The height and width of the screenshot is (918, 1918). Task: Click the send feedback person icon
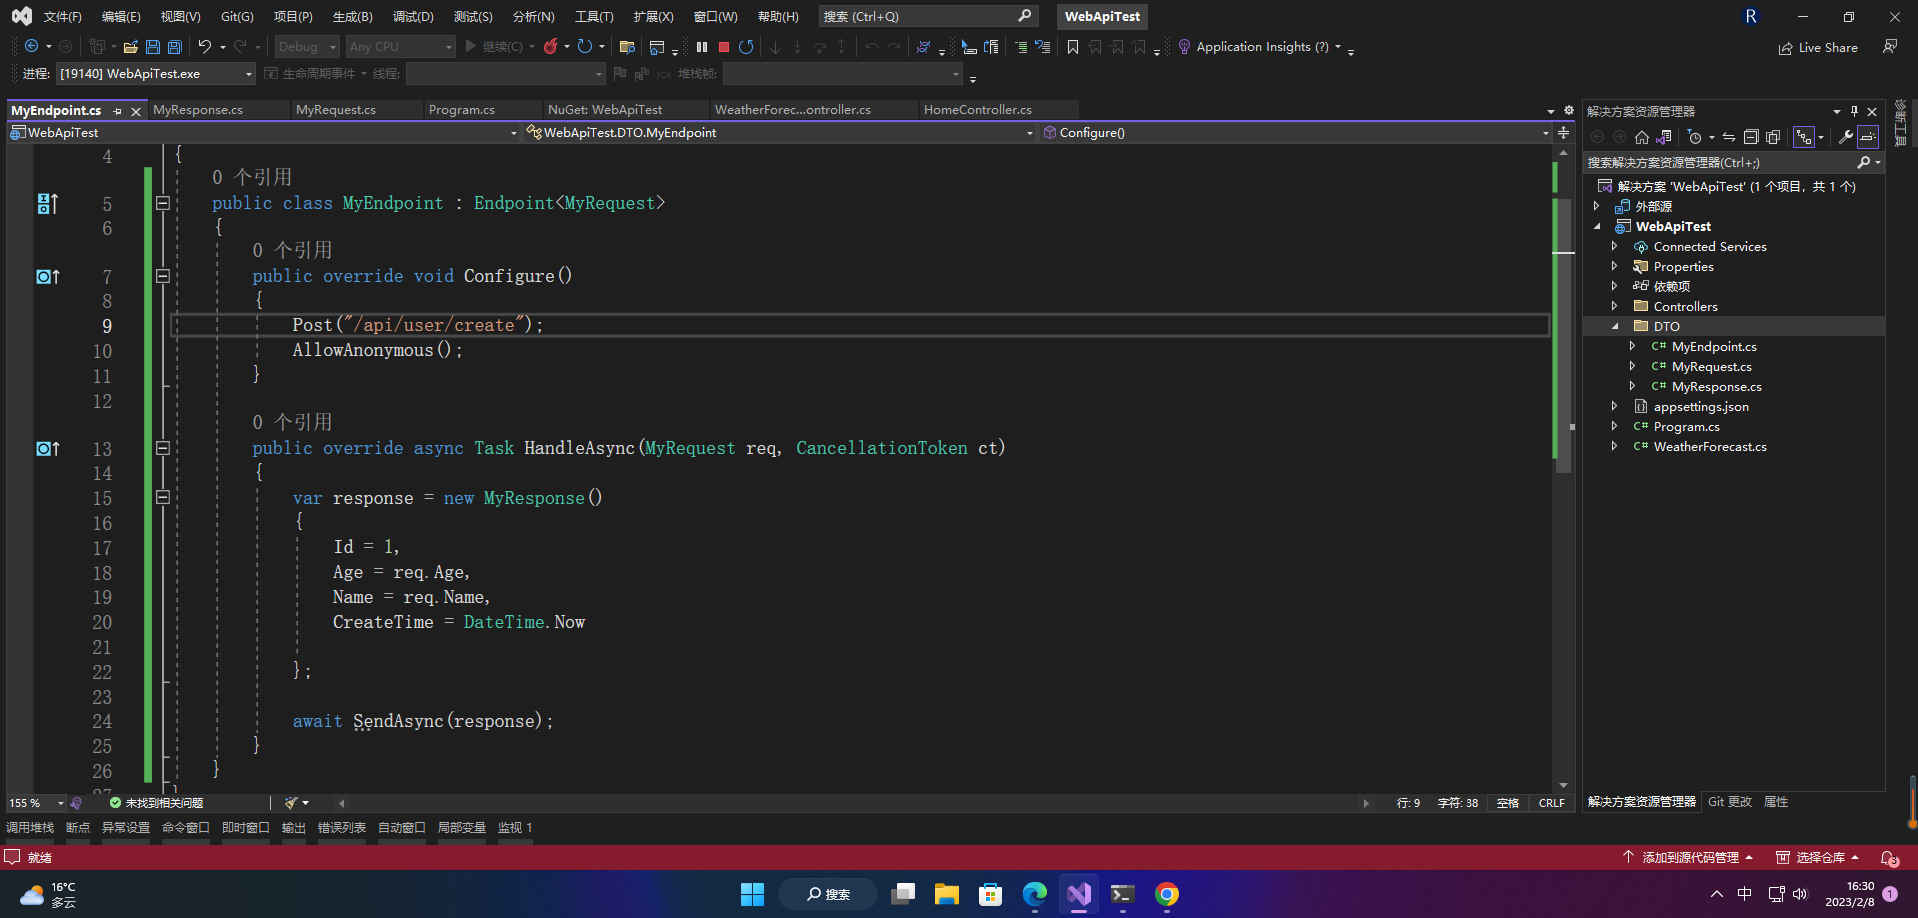tap(1890, 46)
